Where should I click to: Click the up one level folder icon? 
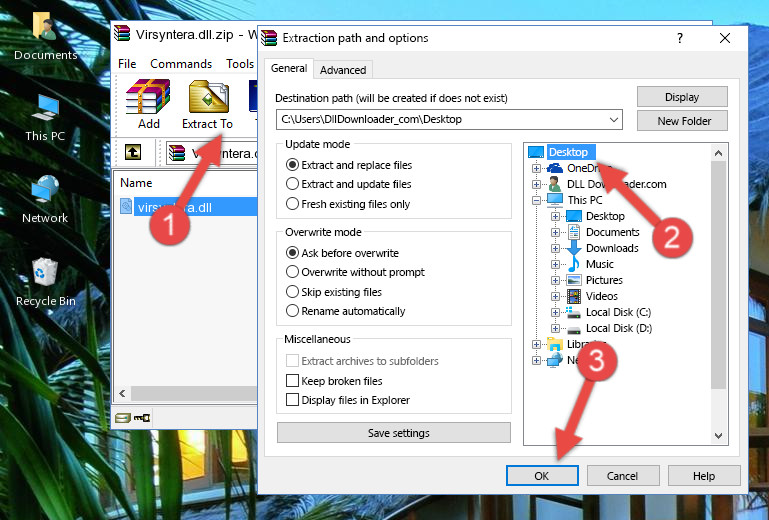tap(133, 153)
